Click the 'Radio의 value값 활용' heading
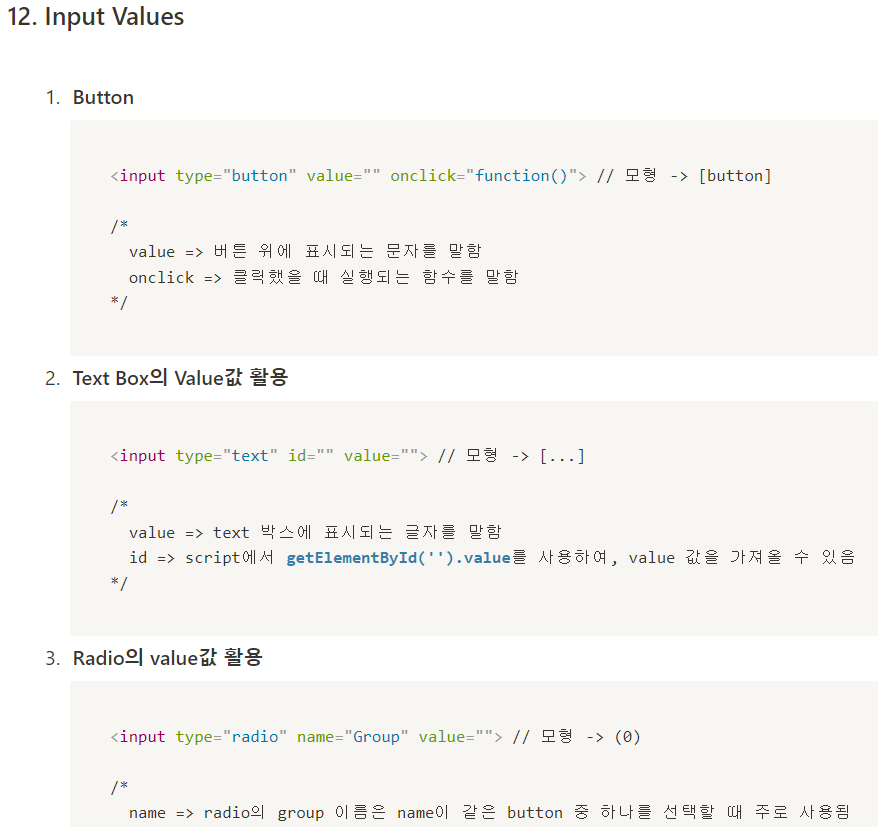 tap(167, 658)
